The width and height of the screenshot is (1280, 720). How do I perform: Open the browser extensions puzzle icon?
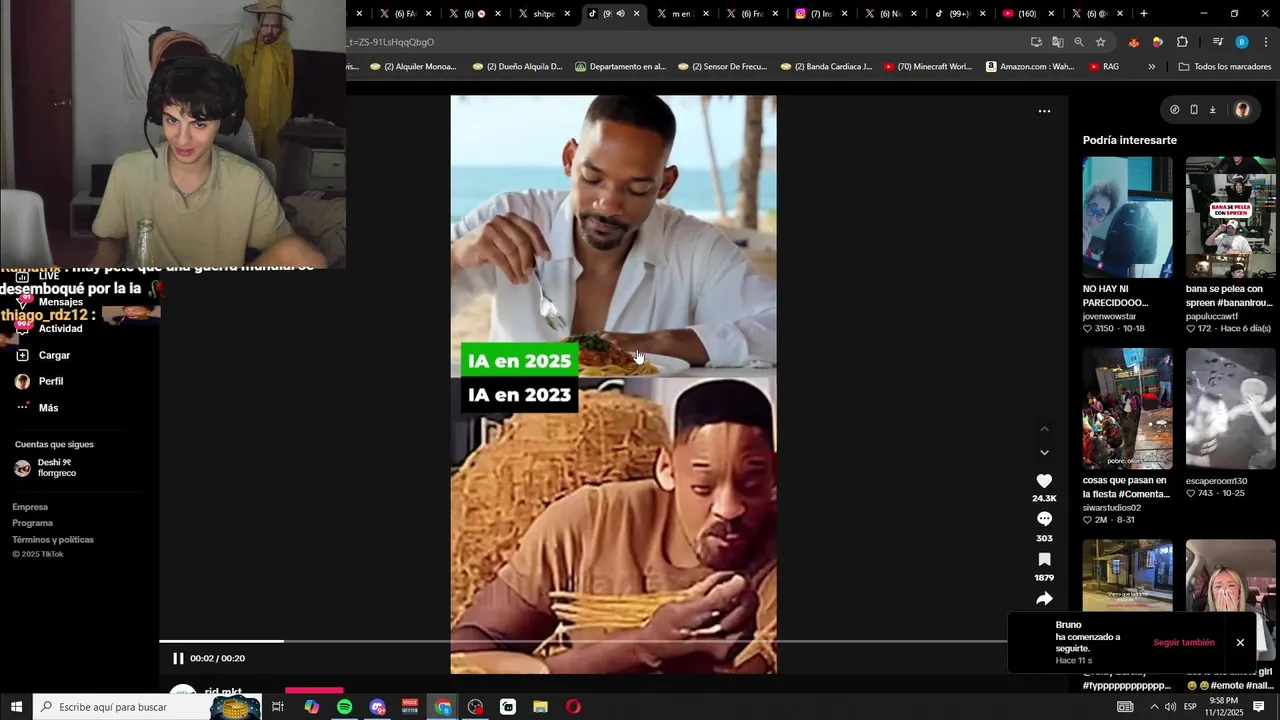(x=1182, y=42)
